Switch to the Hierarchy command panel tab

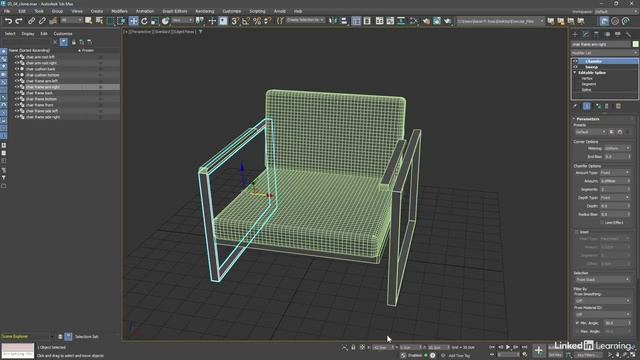point(596,34)
